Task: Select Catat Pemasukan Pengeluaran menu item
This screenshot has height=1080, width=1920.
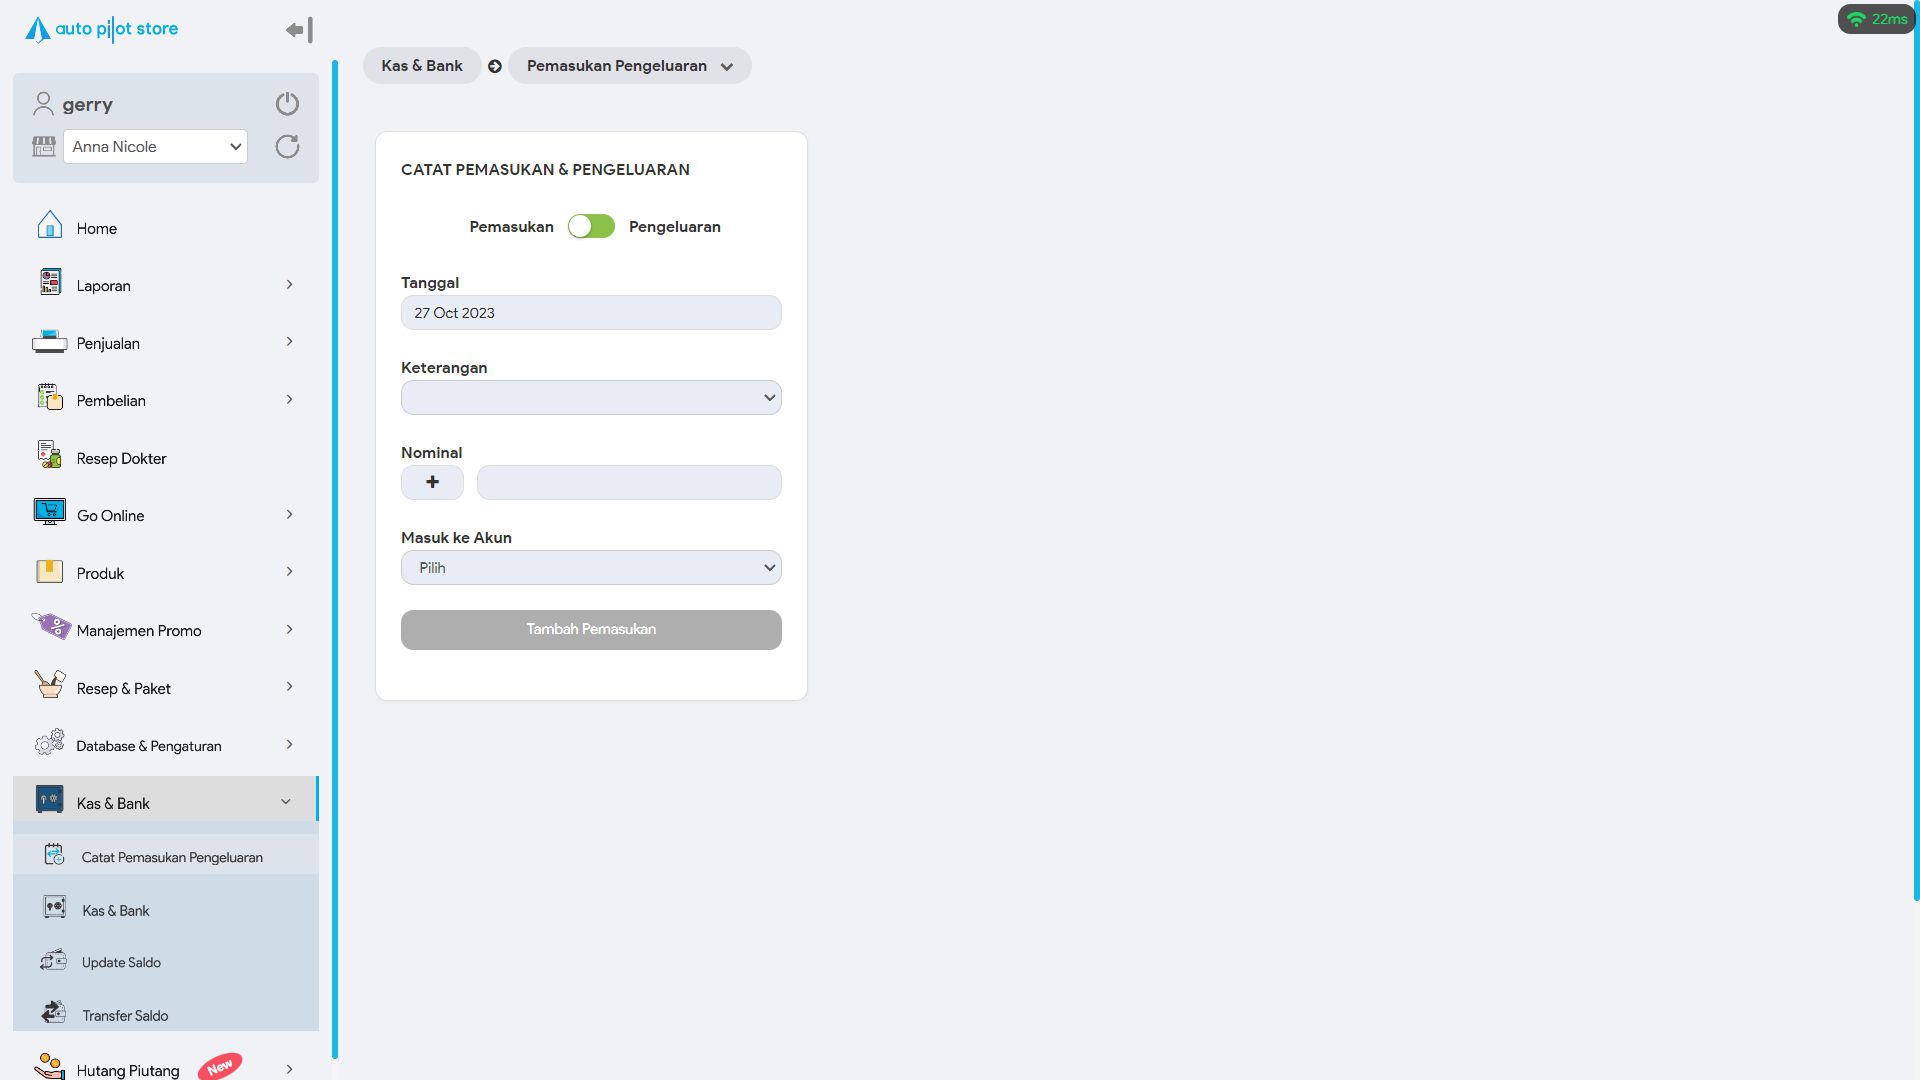Action: 172,857
